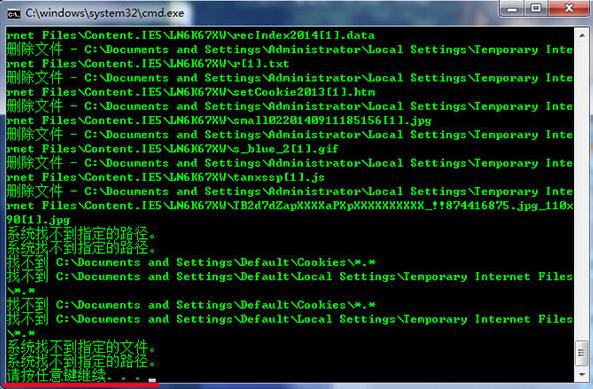Click the 系统找不到指定的文件 message line
Screen dimensions: 593x389
point(81,347)
